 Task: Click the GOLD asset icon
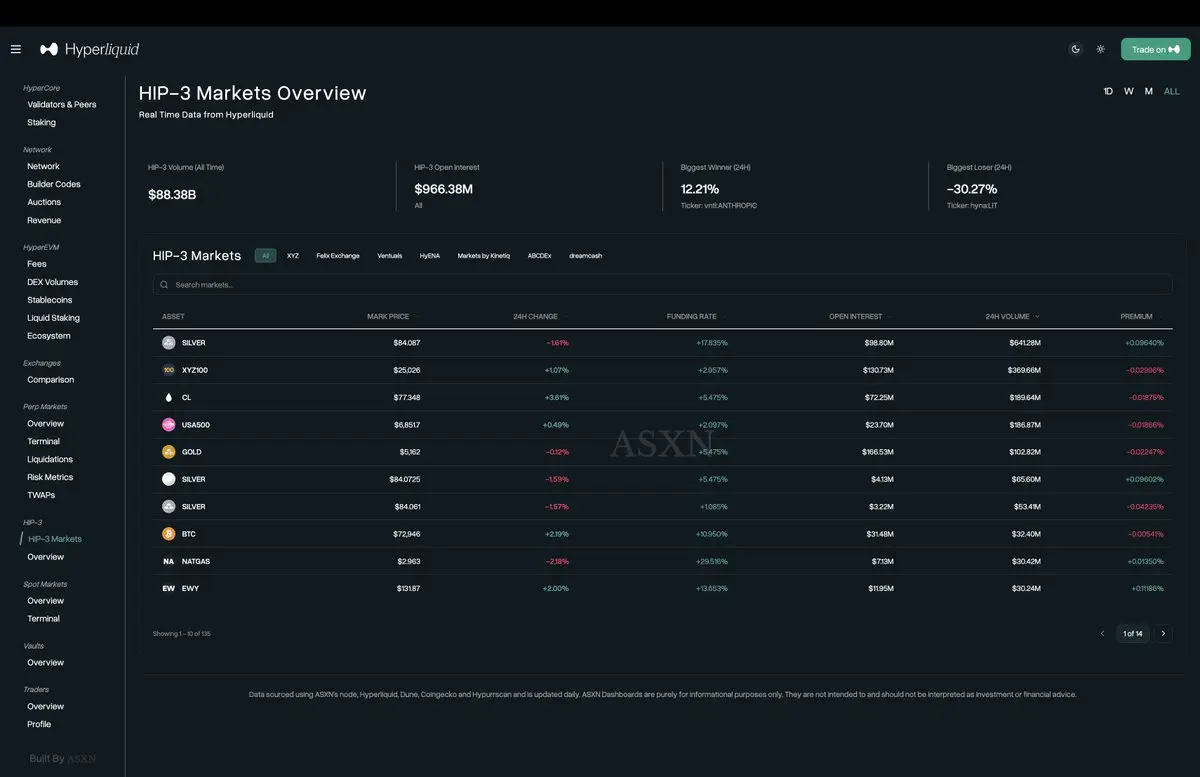(168, 451)
